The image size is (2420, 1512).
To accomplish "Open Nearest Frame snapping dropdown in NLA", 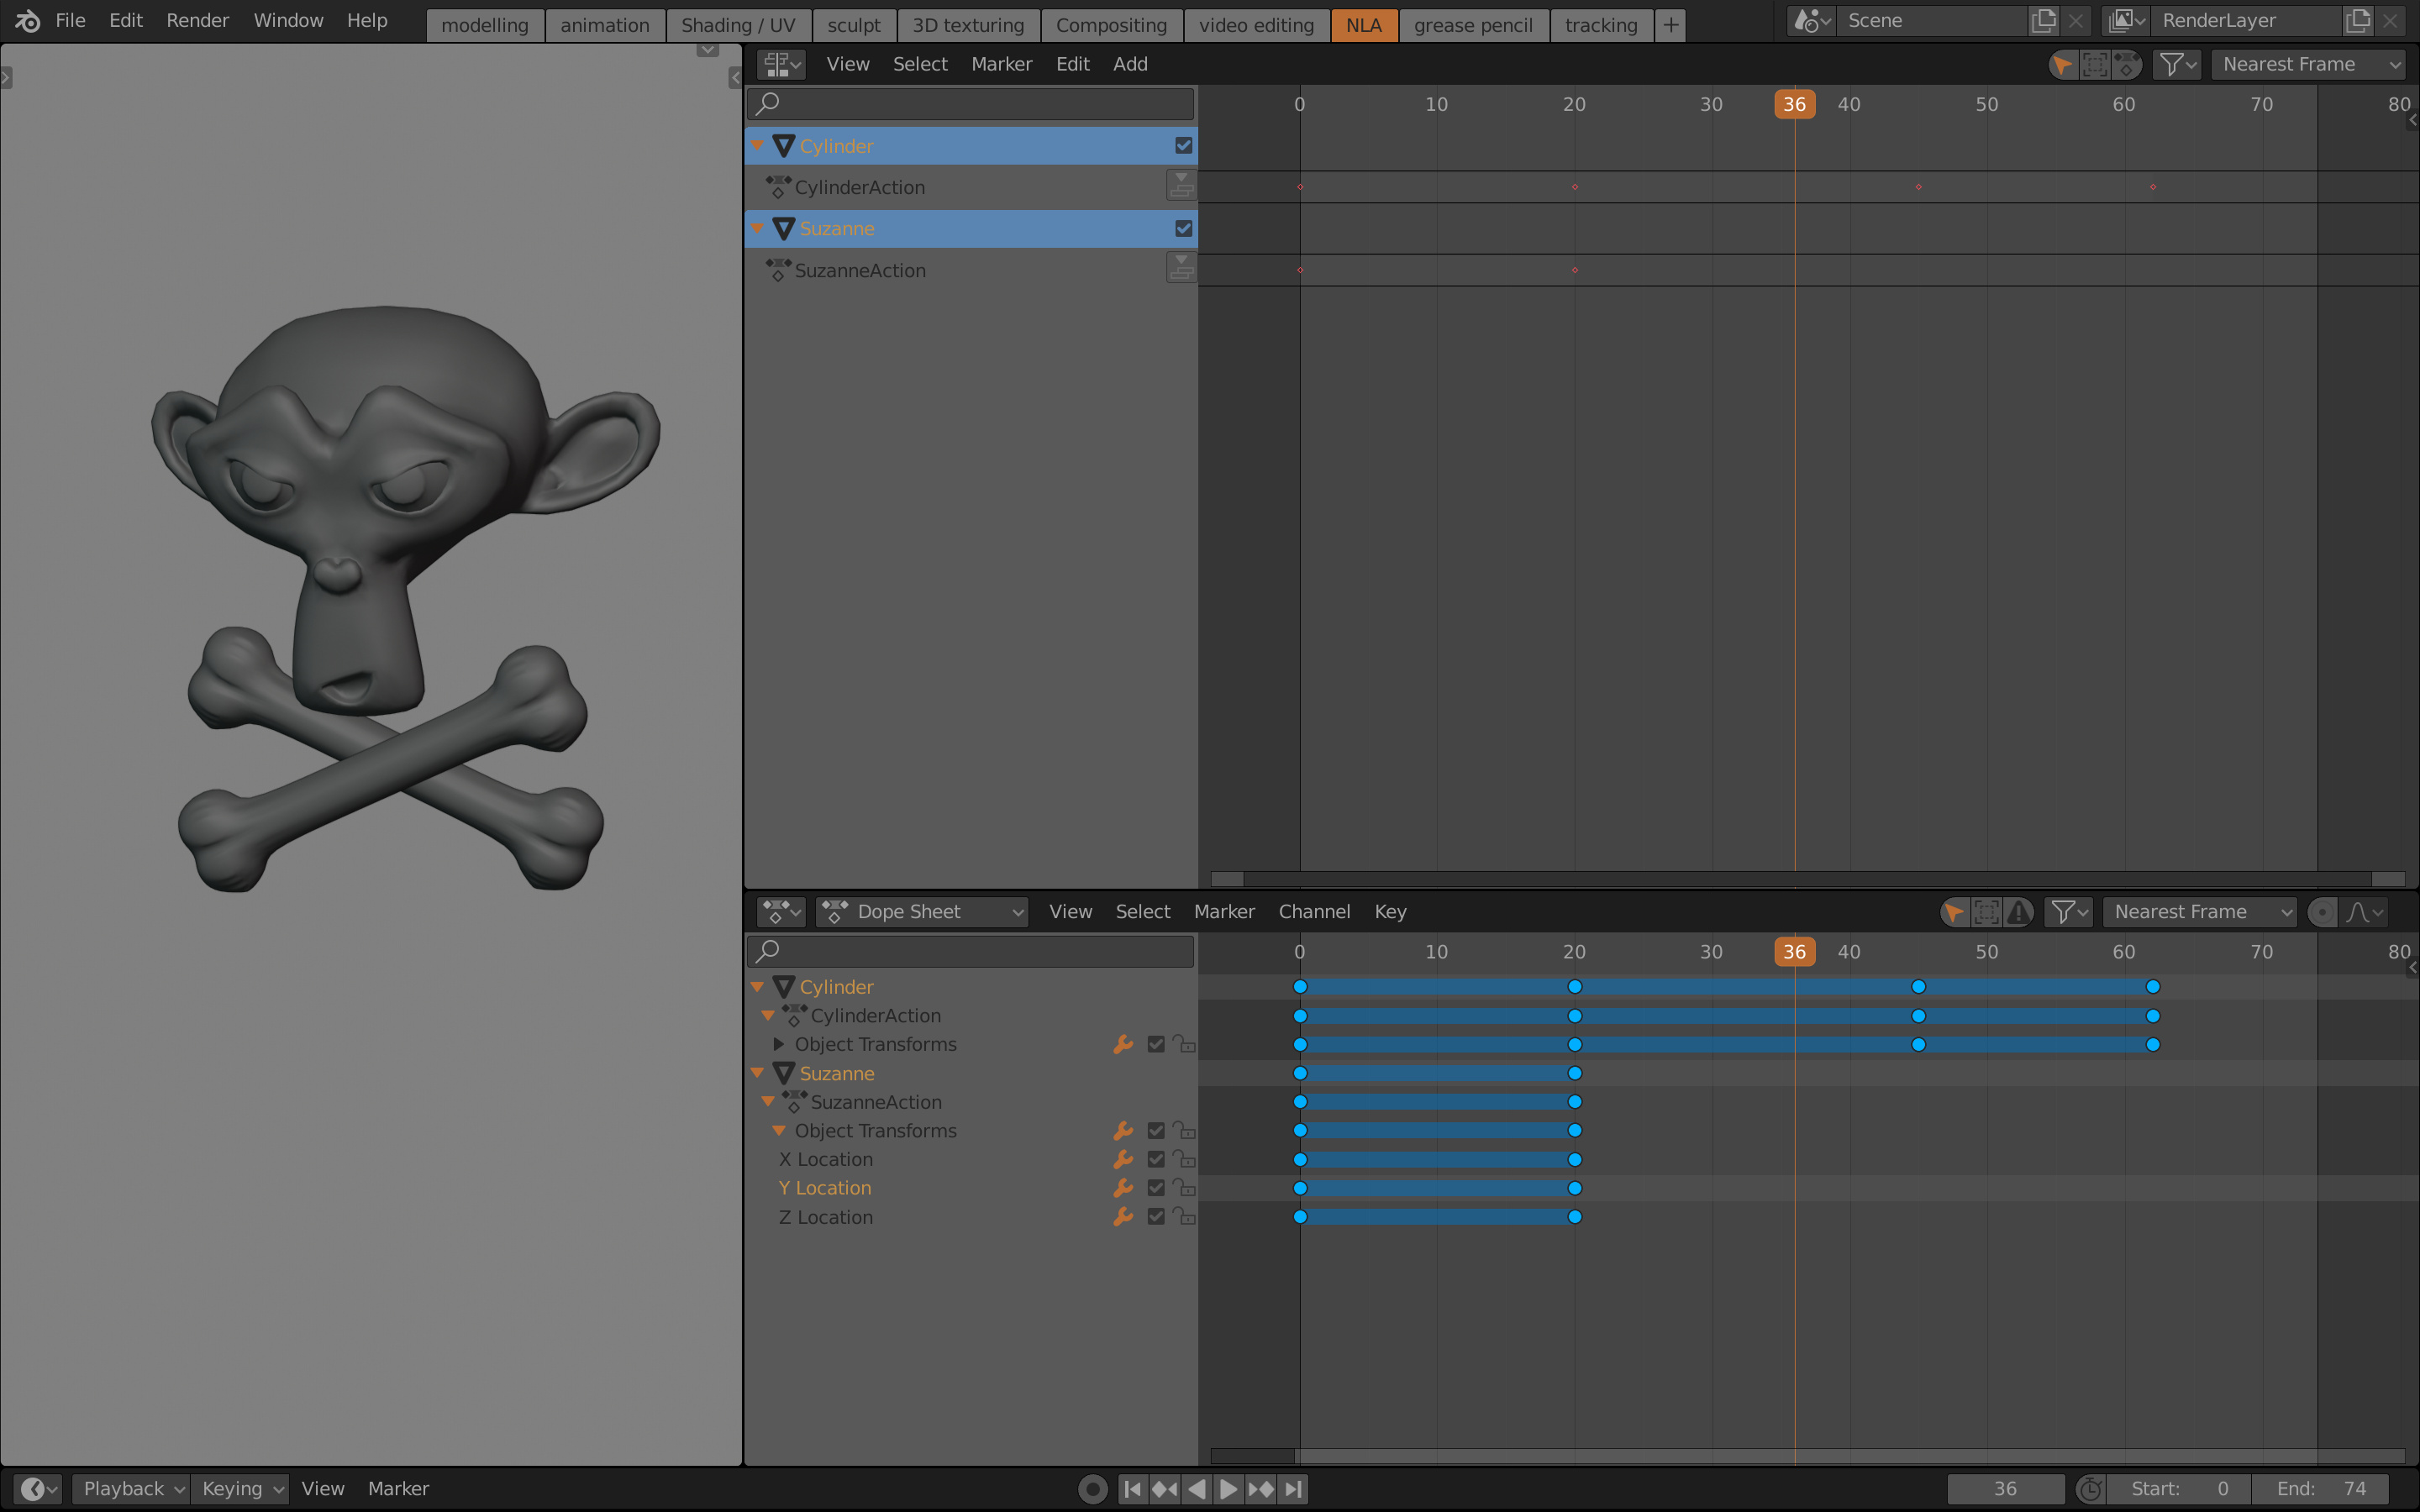I will tap(2308, 65).
